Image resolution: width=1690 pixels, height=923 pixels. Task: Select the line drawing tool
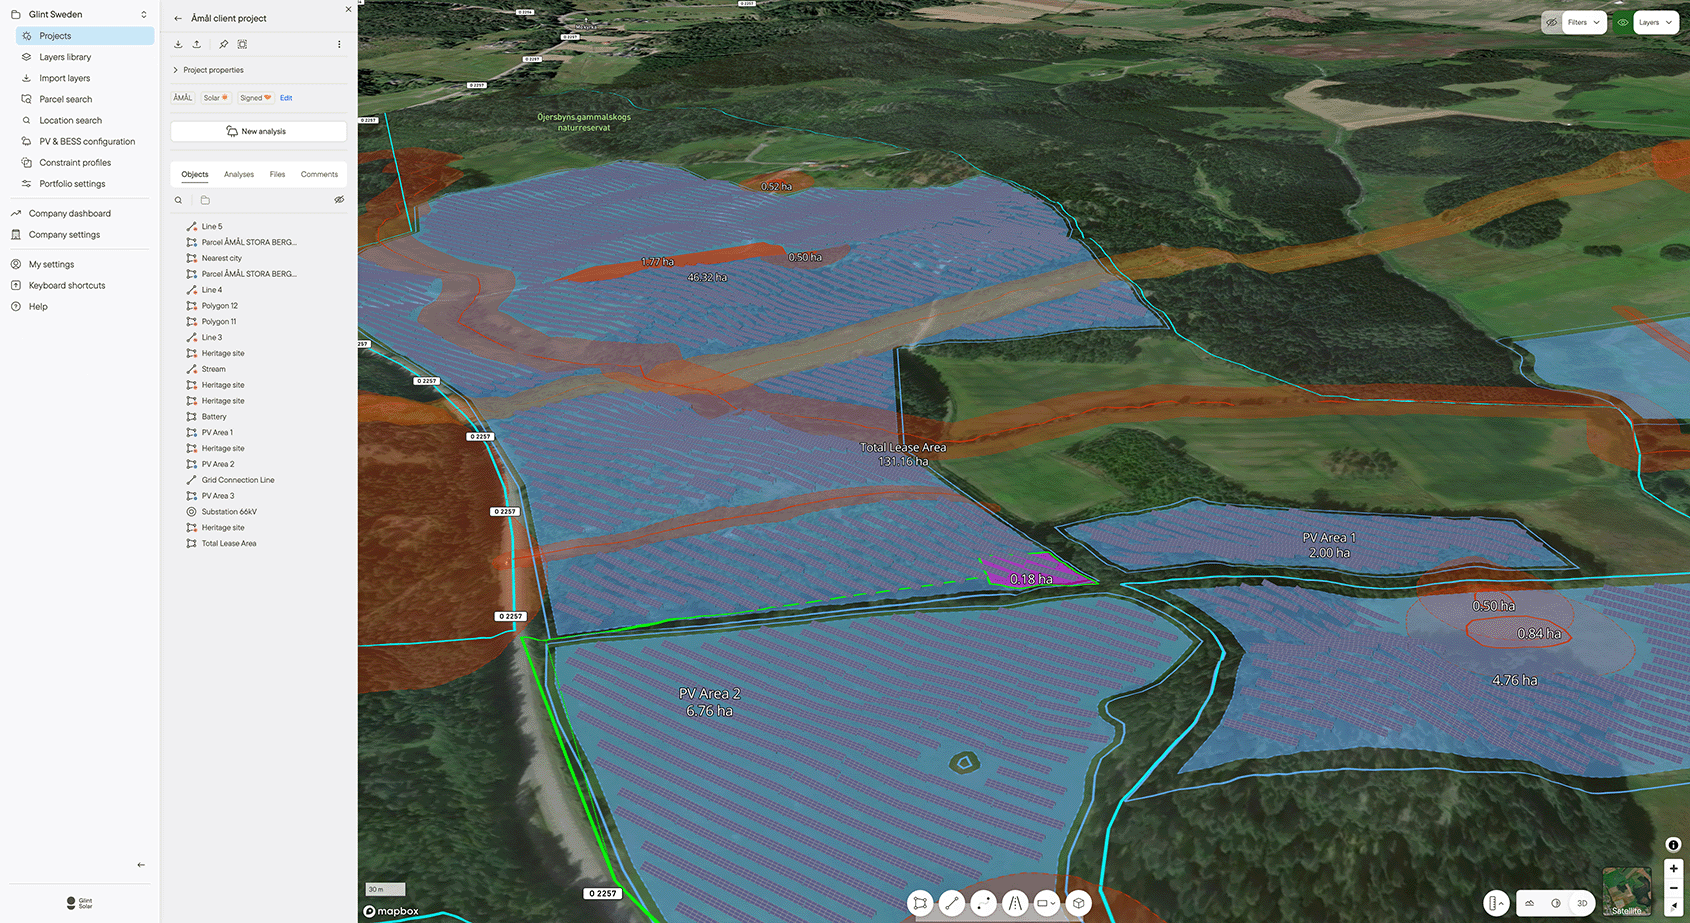pos(952,903)
